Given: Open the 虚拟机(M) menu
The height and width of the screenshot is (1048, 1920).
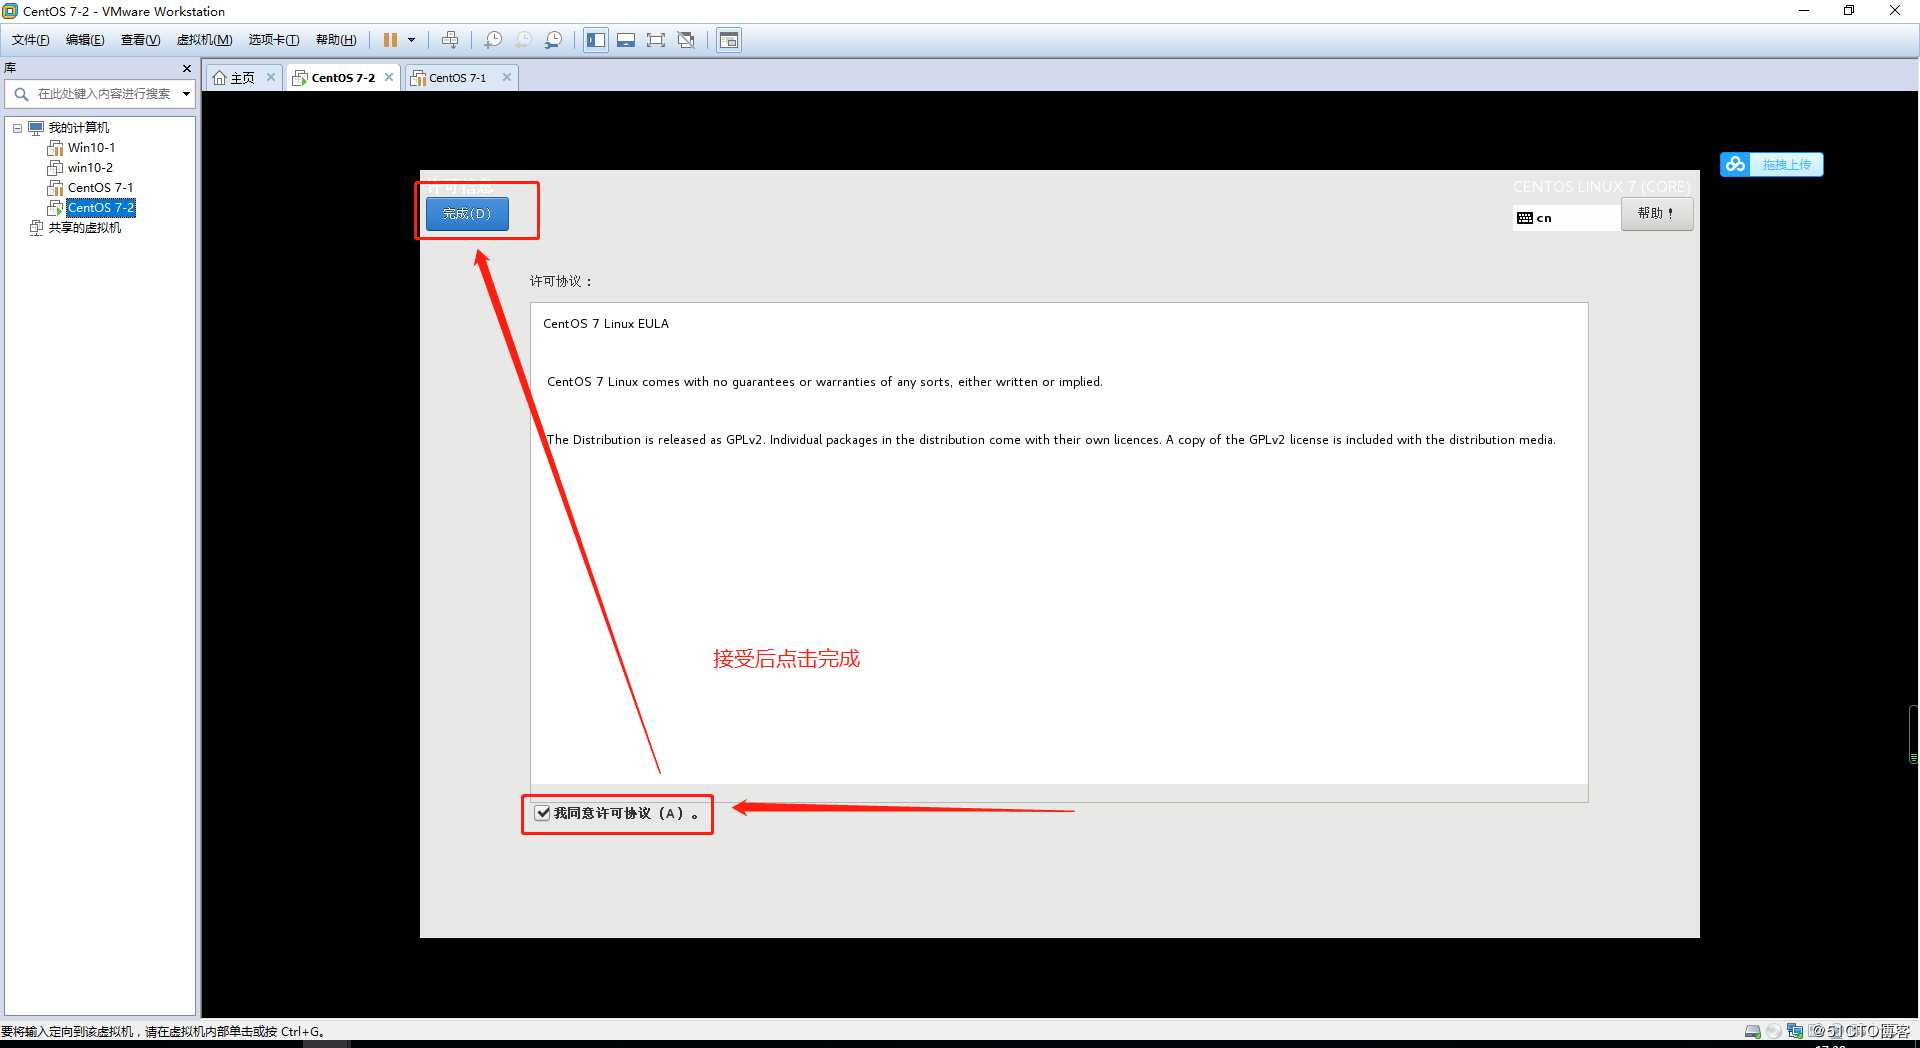Looking at the screenshot, I should pos(204,40).
